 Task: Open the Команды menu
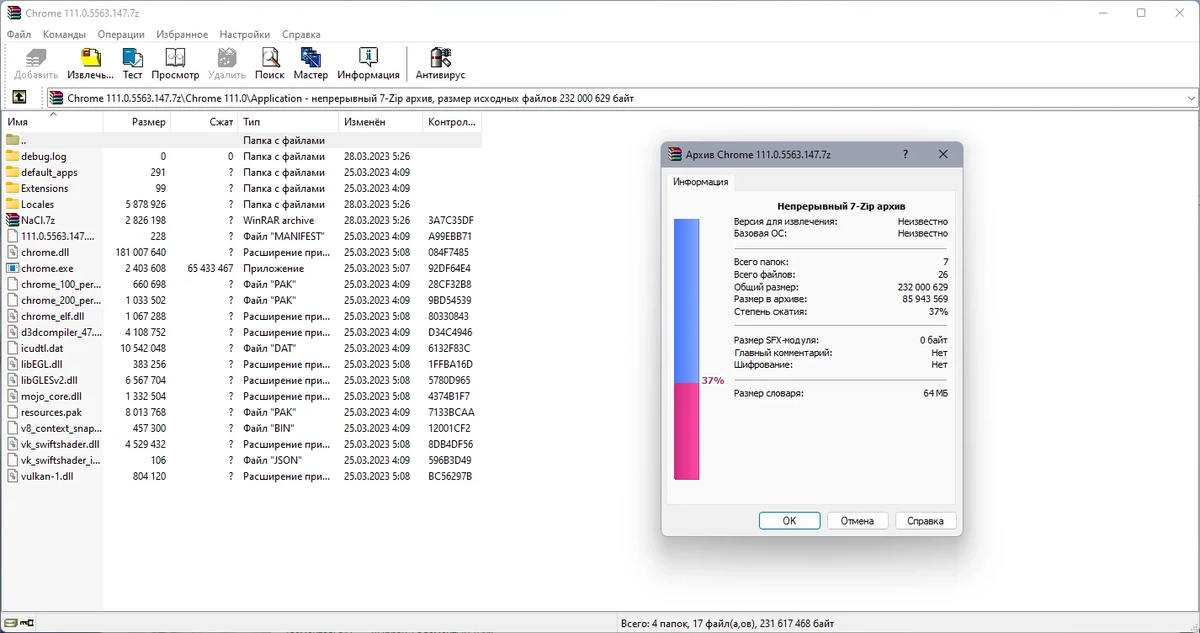click(64, 34)
